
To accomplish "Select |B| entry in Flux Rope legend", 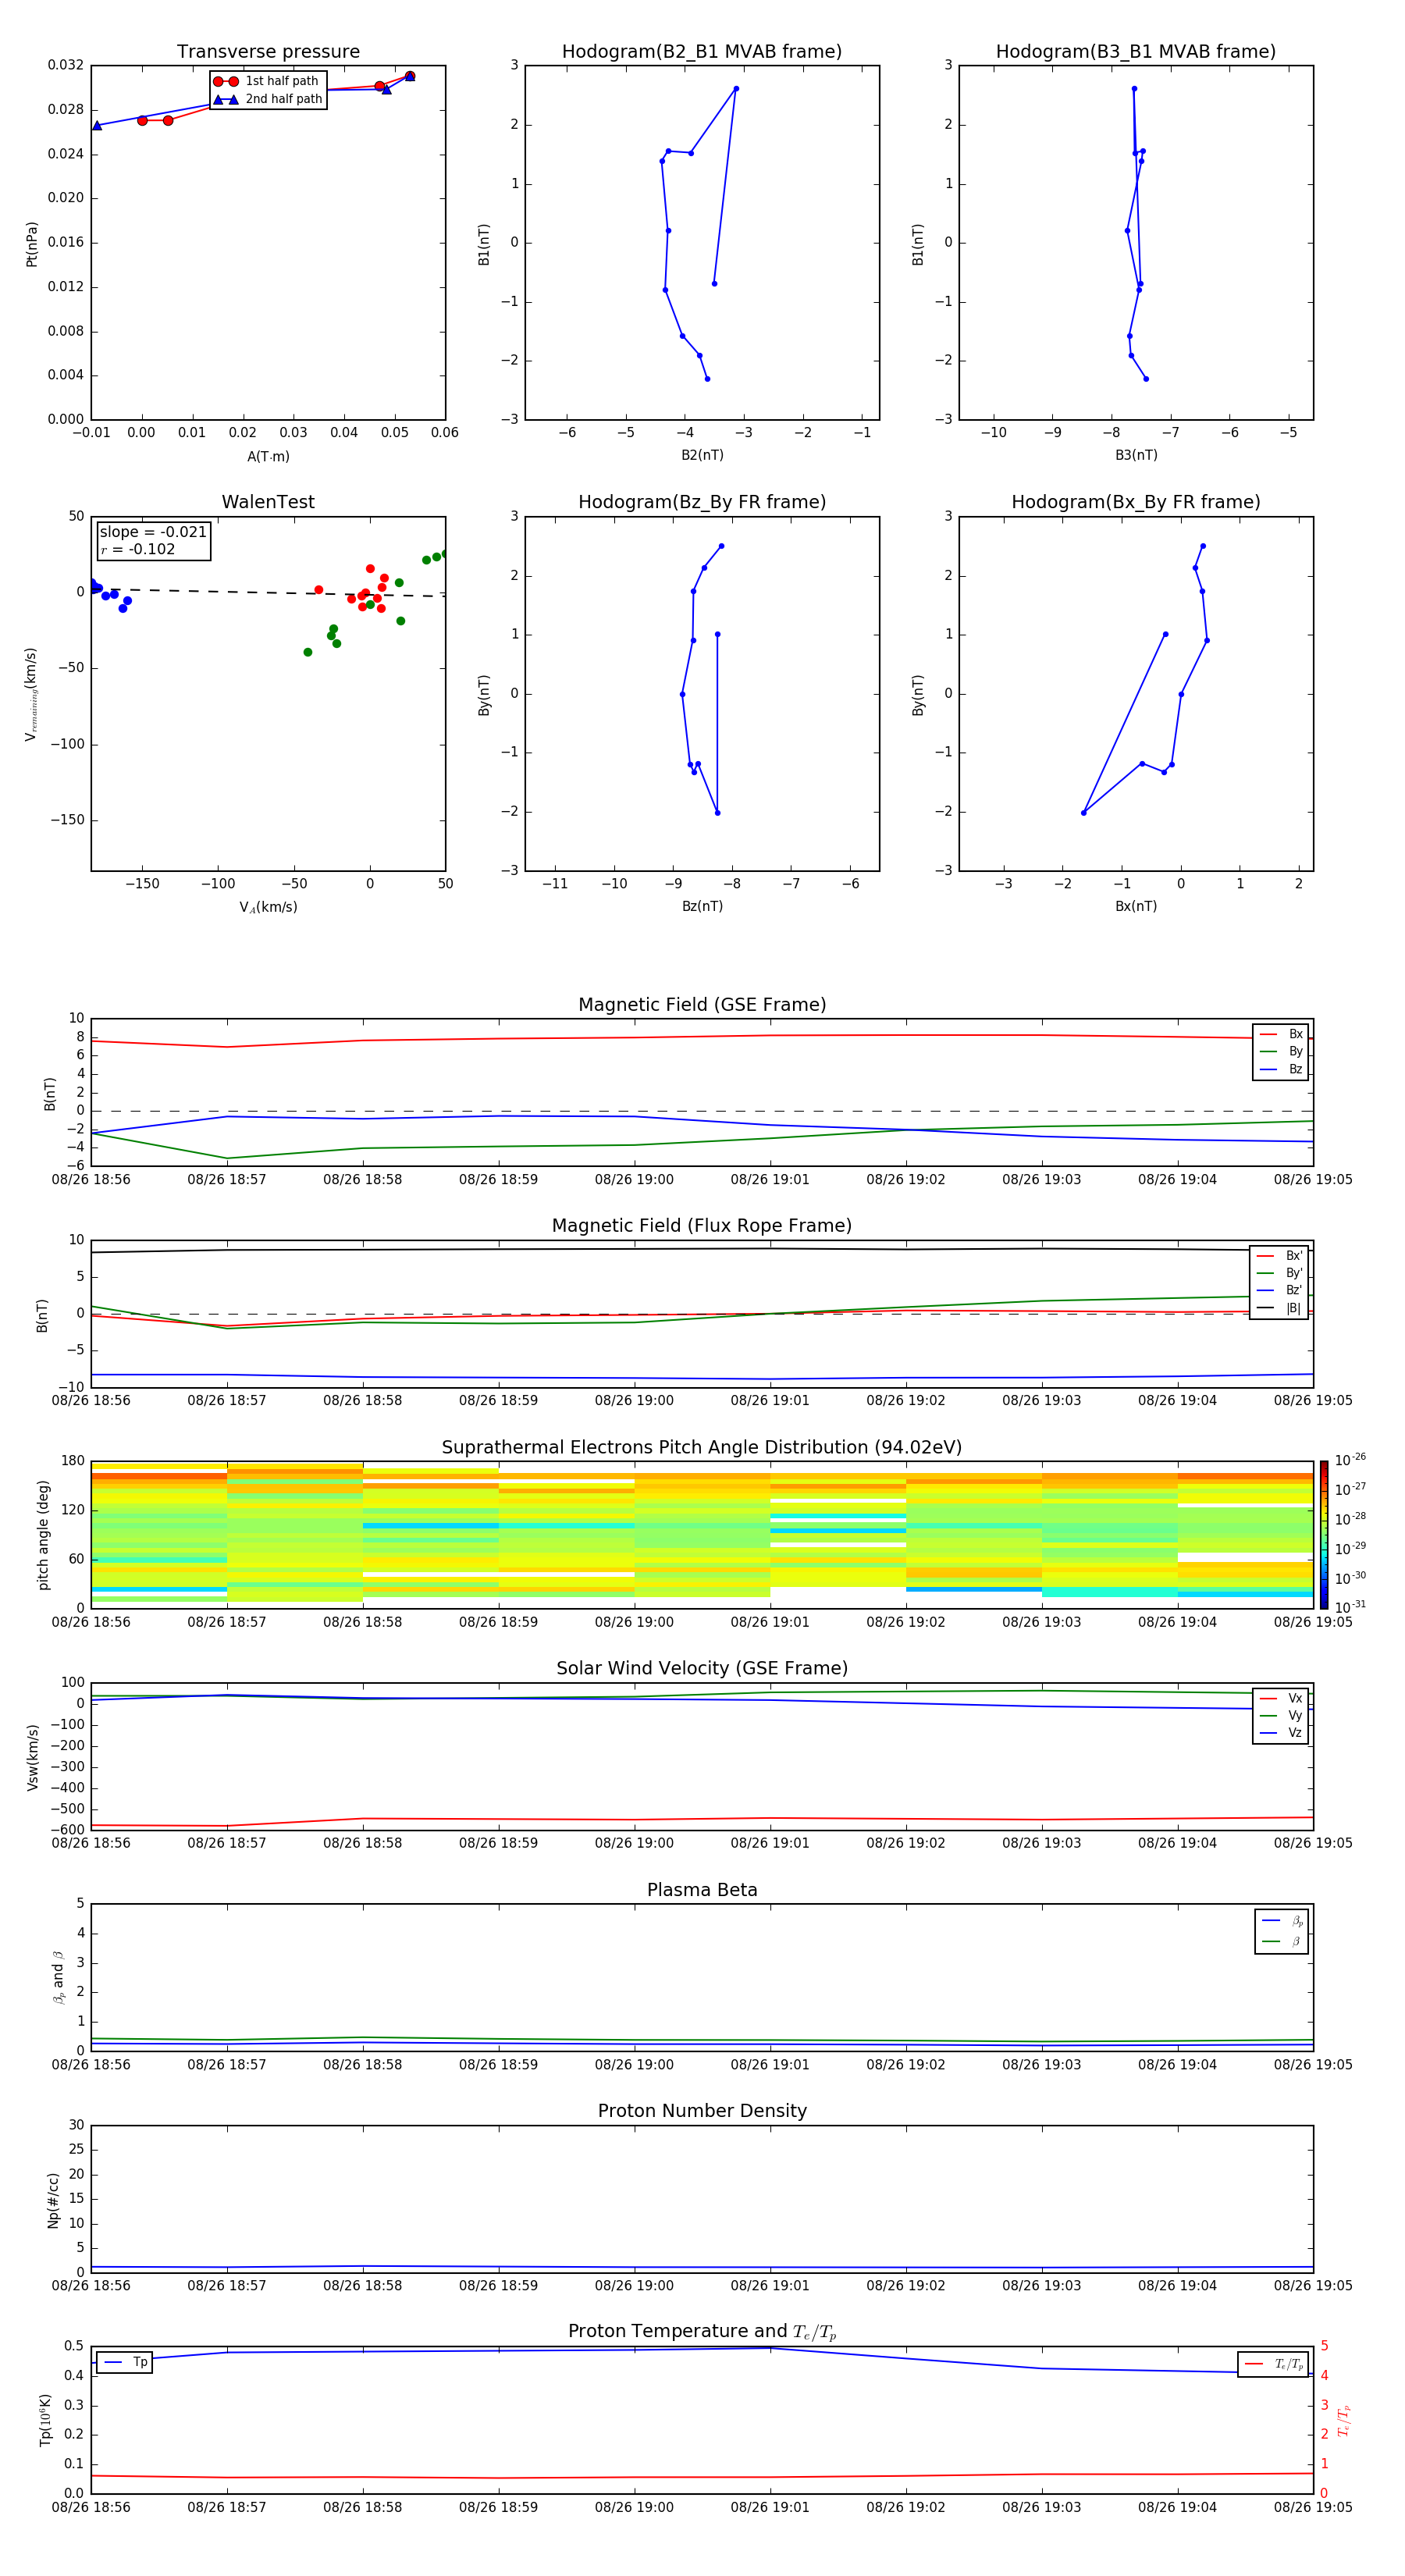I will pos(1280,1308).
